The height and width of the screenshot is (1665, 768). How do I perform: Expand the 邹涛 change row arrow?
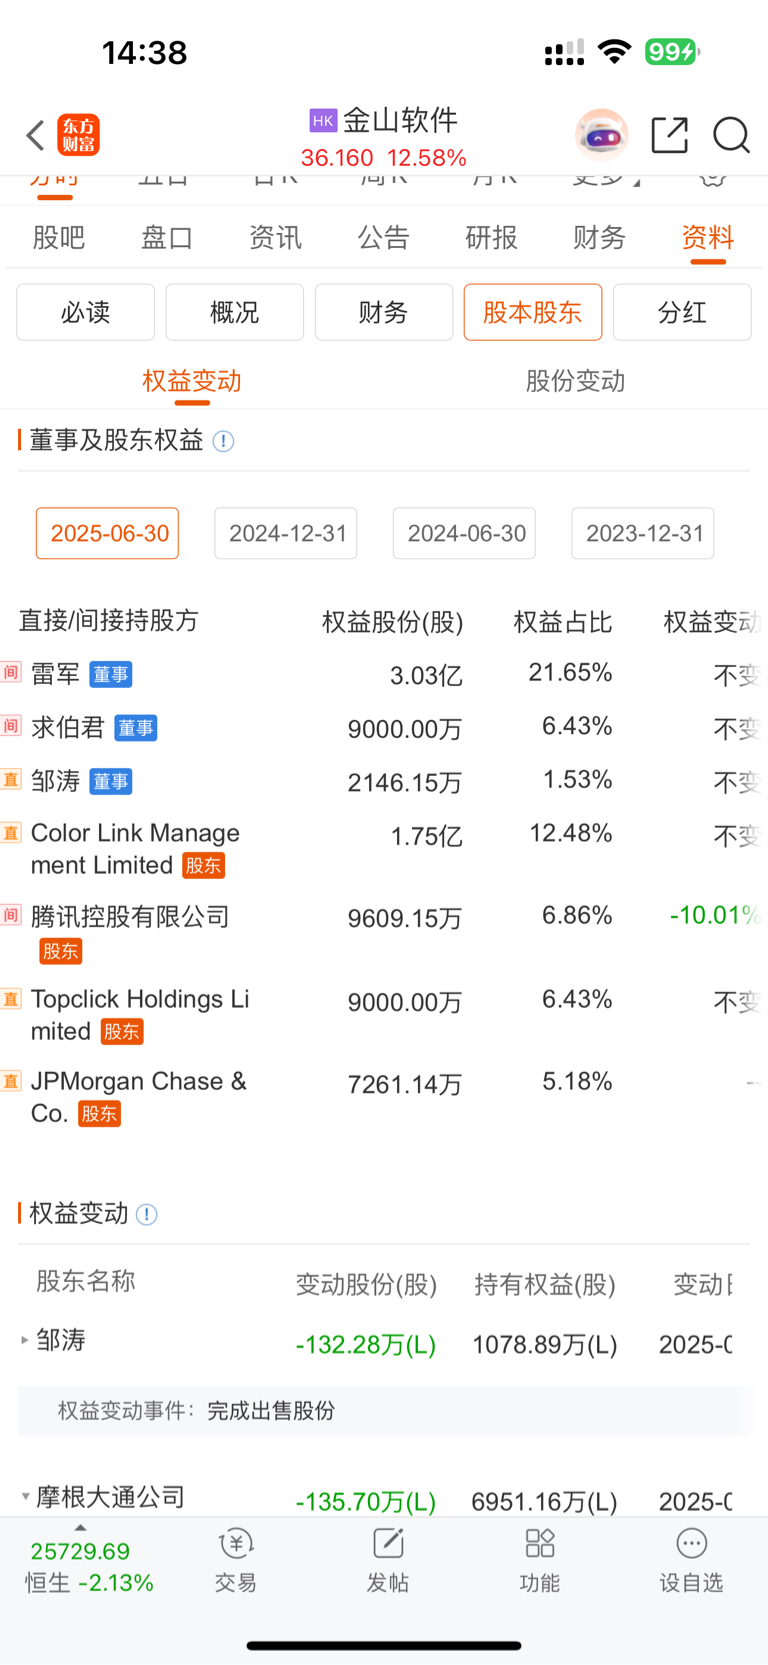(25, 1340)
